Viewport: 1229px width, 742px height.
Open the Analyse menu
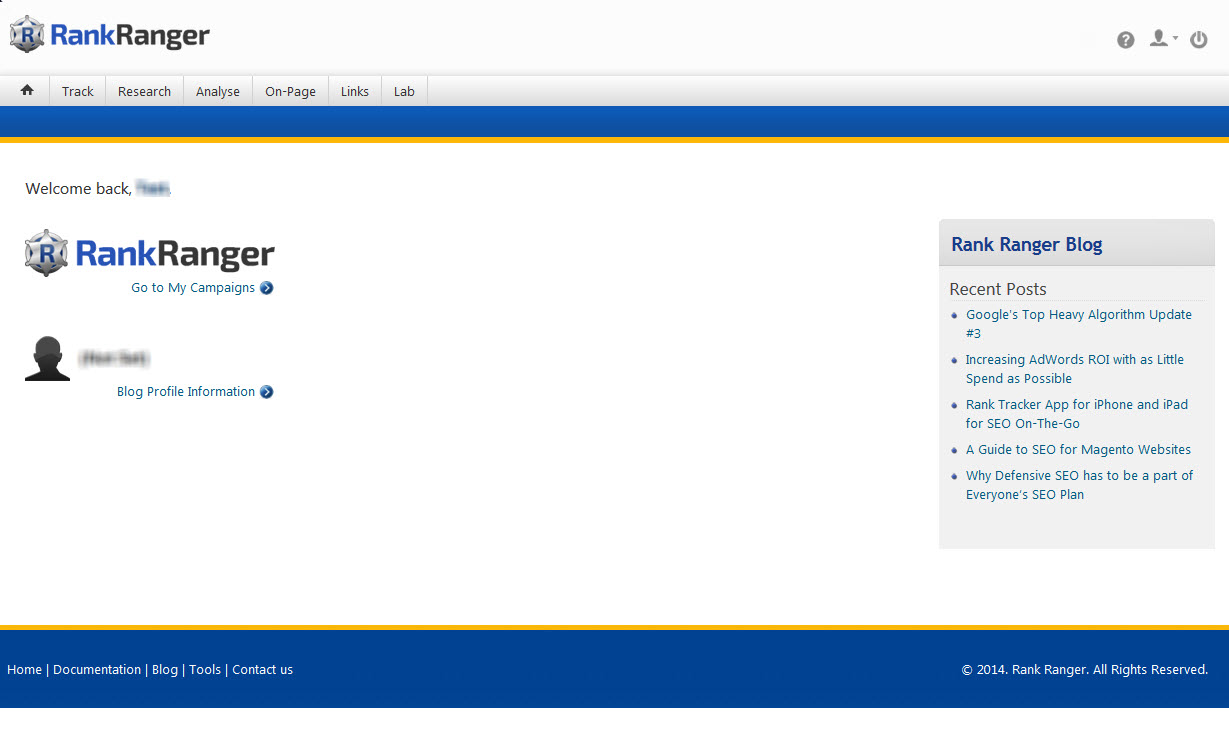(218, 91)
